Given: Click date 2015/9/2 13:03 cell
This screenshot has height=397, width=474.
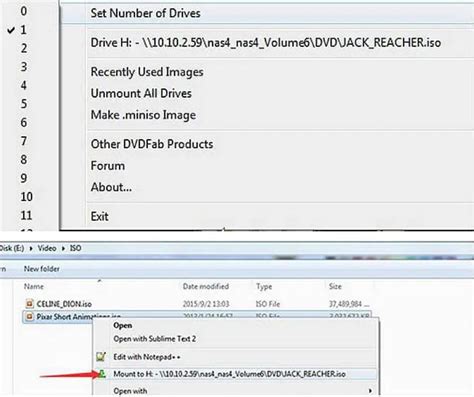Looking at the screenshot, I should tap(206, 304).
